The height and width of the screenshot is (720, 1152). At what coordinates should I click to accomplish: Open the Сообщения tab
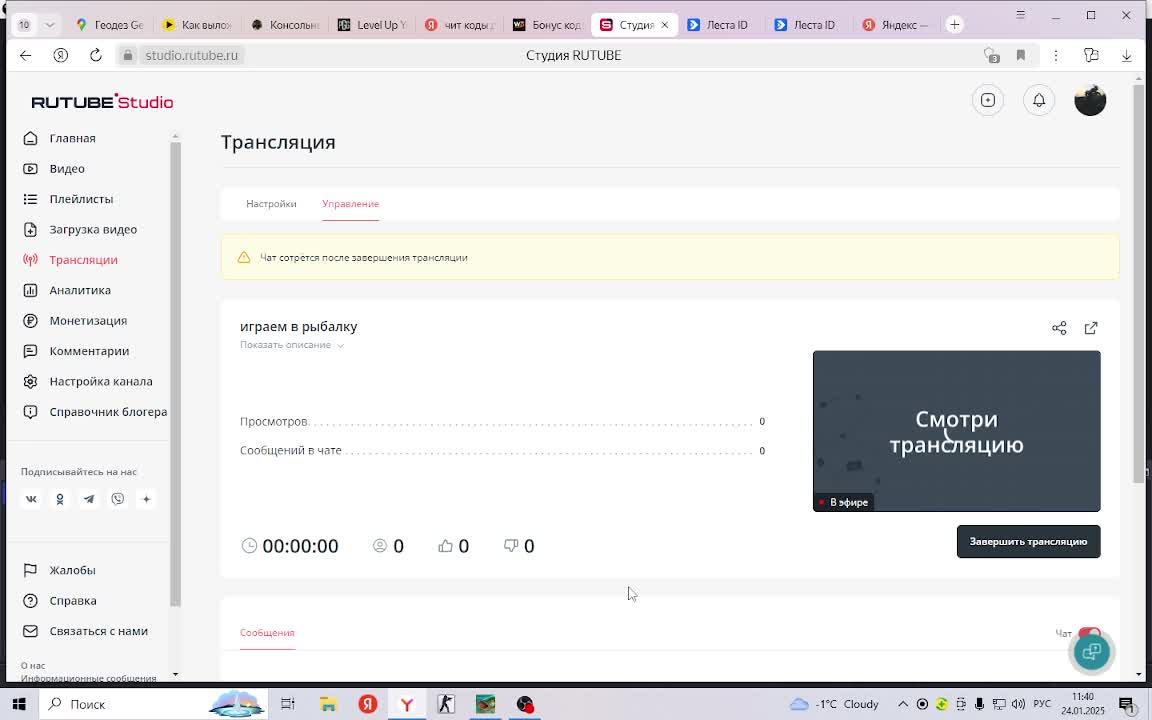(267, 633)
